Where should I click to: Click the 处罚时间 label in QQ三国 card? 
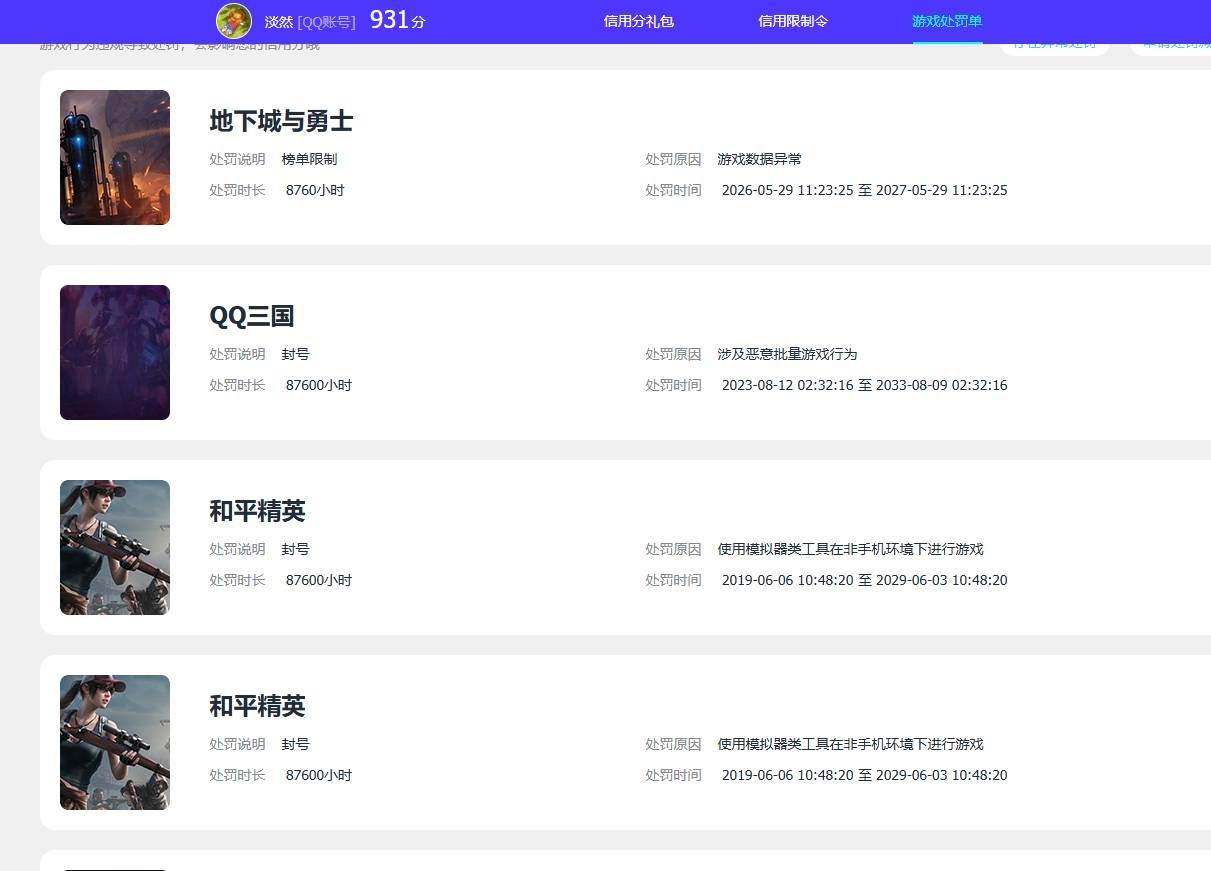pyautogui.click(x=673, y=385)
